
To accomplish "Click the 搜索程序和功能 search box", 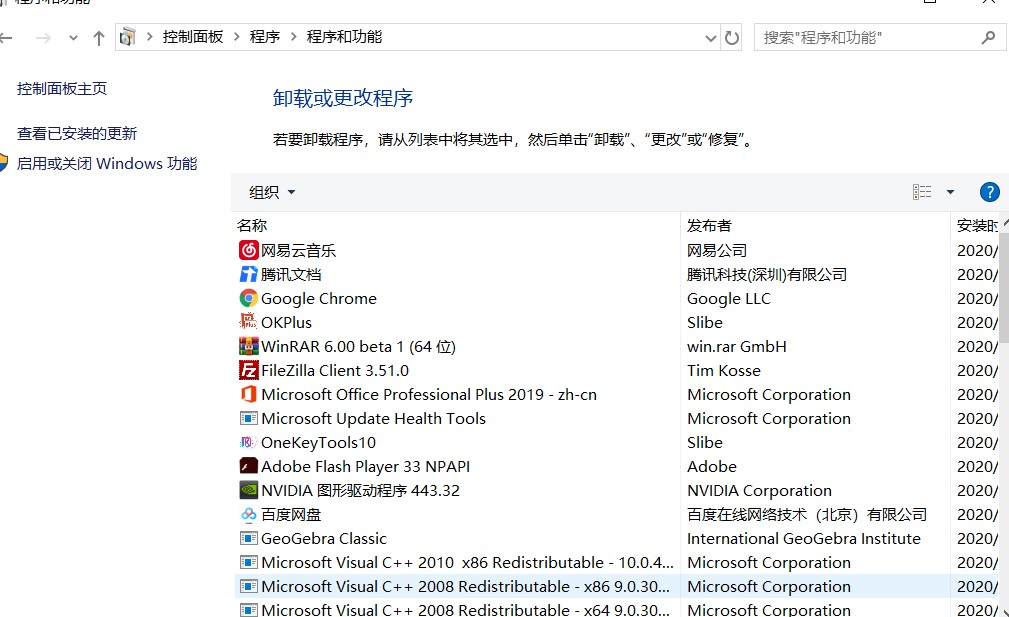I will click(865, 38).
